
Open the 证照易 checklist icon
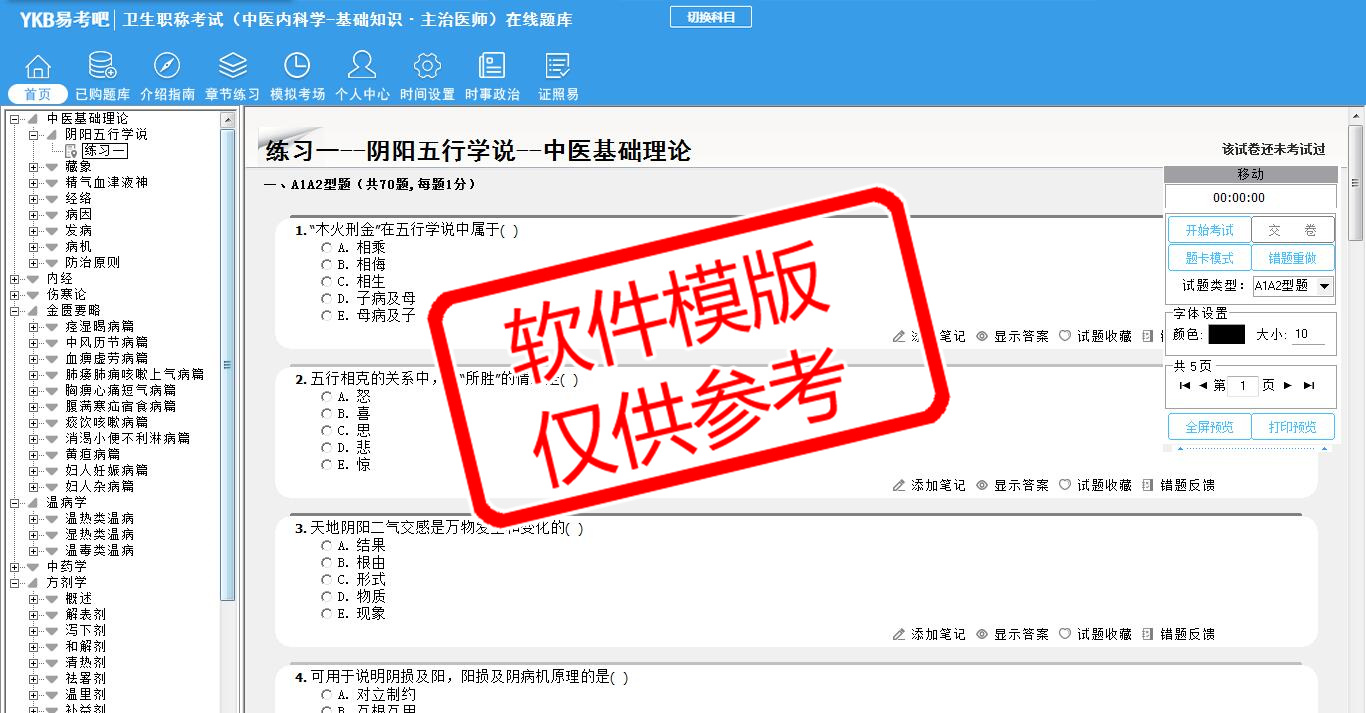558,67
